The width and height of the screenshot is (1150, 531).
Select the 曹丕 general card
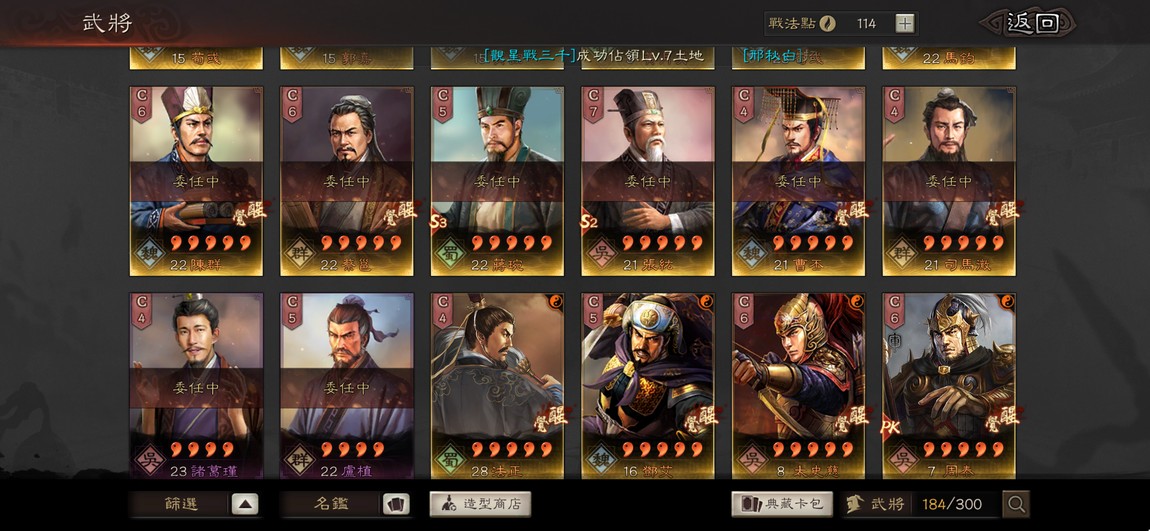(798, 181)
